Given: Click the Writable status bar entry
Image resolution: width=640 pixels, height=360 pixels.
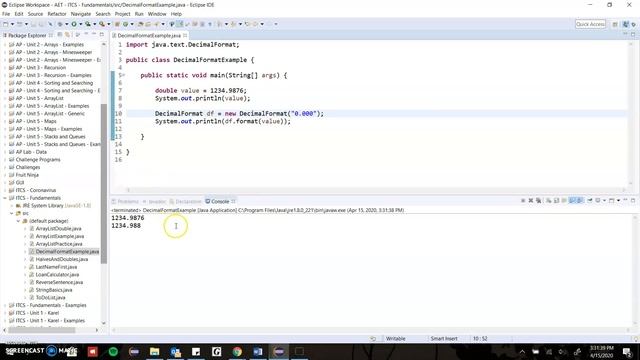Looking at the screenshot, I should [x=396, y=339].
